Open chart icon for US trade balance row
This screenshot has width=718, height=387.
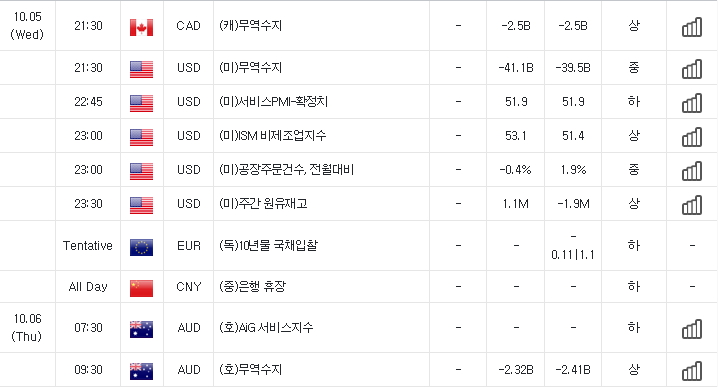[692, 69]
